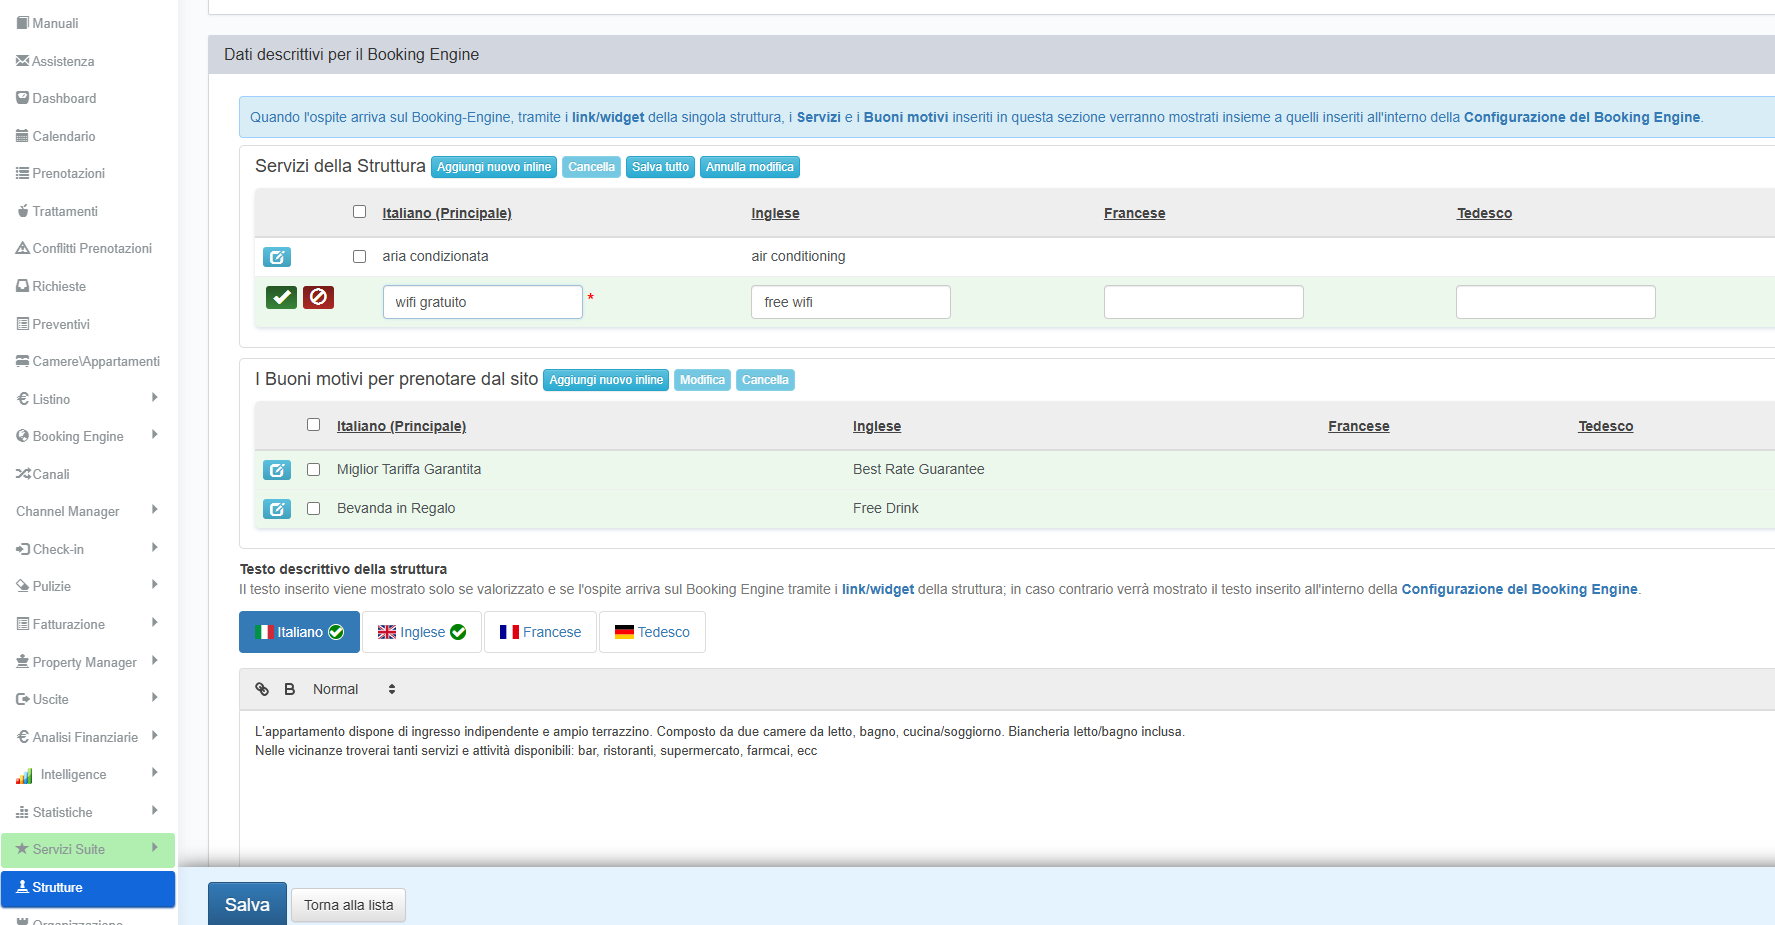Edit the Miglior Tariffa Garantita row
The height and width of the screenshot is (925, 1775).
point(277,470)
